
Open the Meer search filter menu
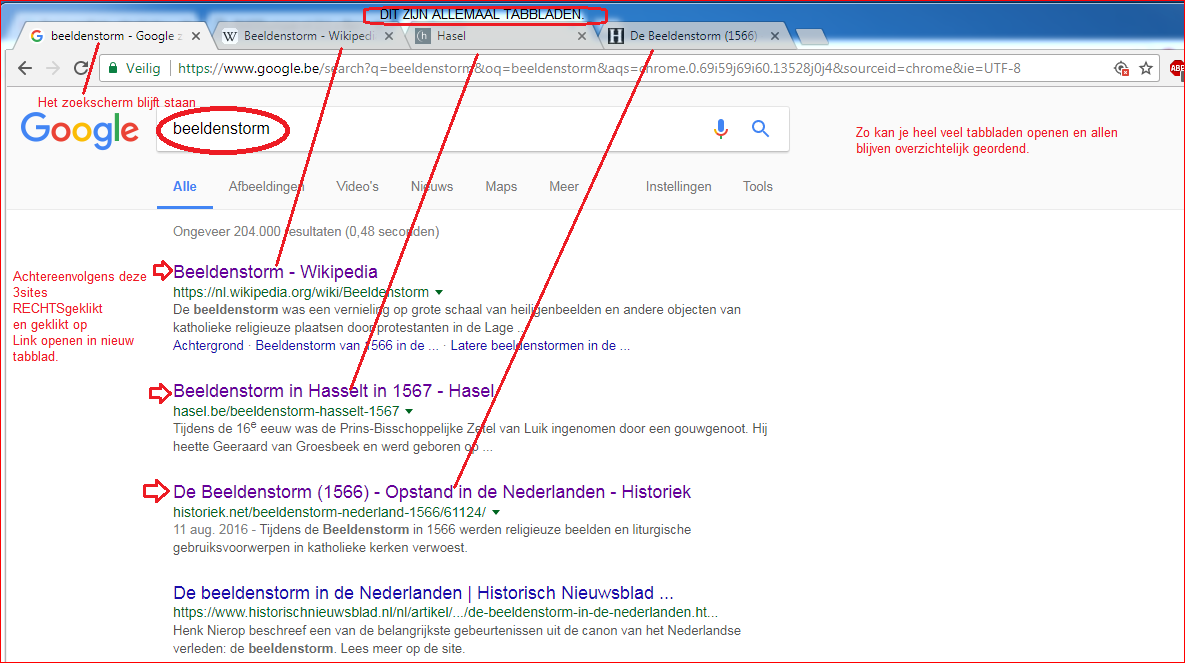[564, 187]
